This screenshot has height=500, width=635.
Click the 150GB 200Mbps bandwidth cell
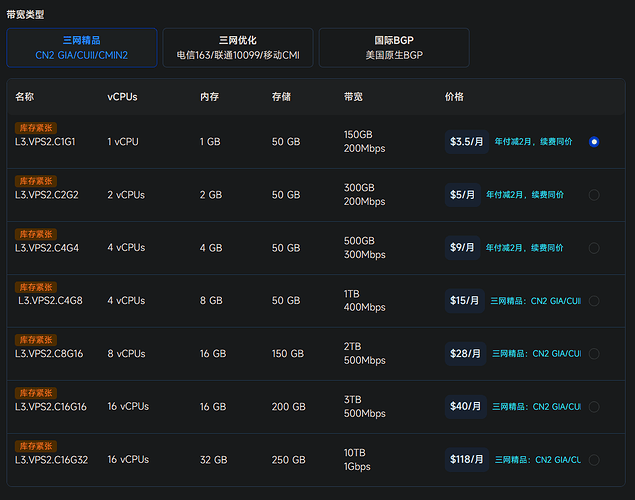[x=364, y=141]
